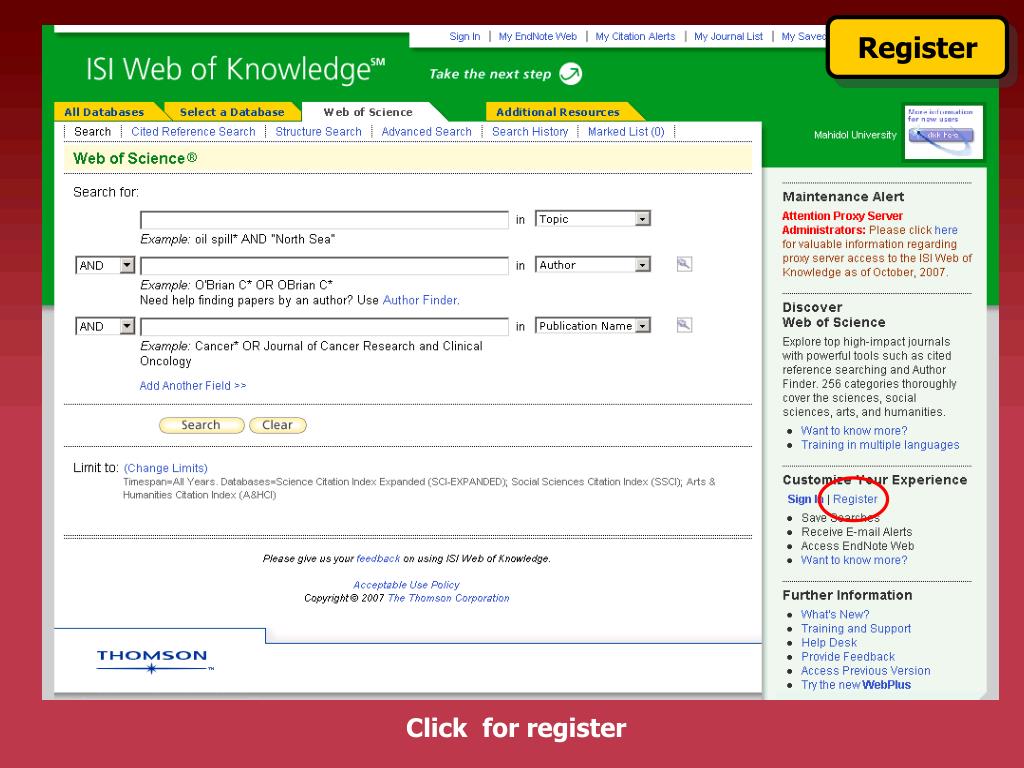1024x768 pixels.
Task: Click the Maintenance Alert heading
Action: click(843, 197)
